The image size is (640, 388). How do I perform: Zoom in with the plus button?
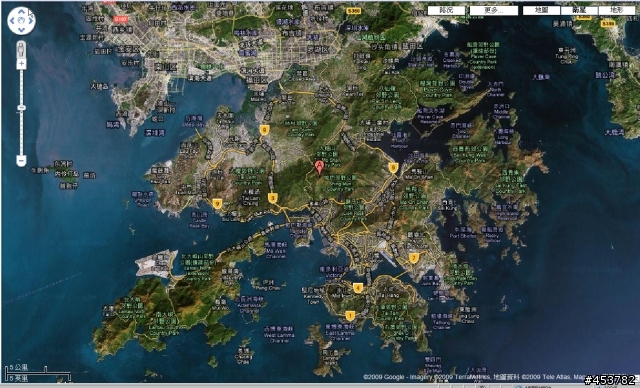pos(21,64)
